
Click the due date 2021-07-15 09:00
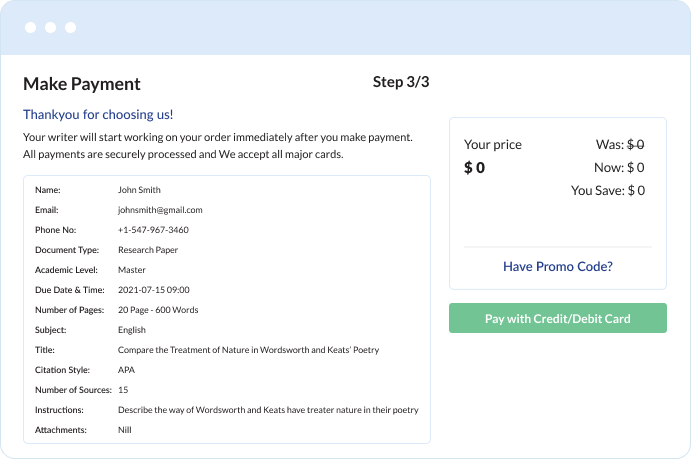153,290
